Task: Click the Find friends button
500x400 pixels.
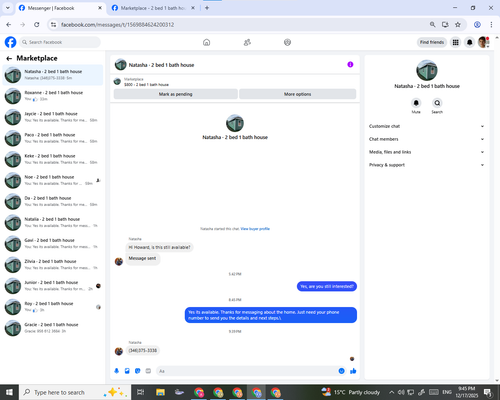Action: click(x=432, y=42)
